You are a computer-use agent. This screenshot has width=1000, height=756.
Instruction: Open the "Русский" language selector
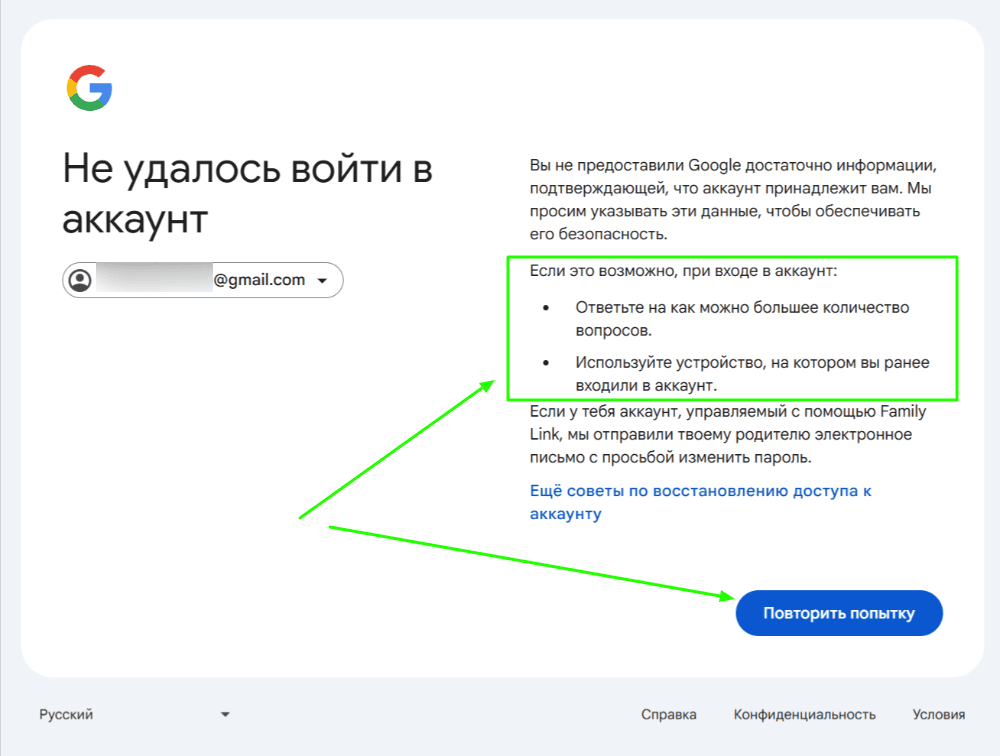(x=66, y=714)
